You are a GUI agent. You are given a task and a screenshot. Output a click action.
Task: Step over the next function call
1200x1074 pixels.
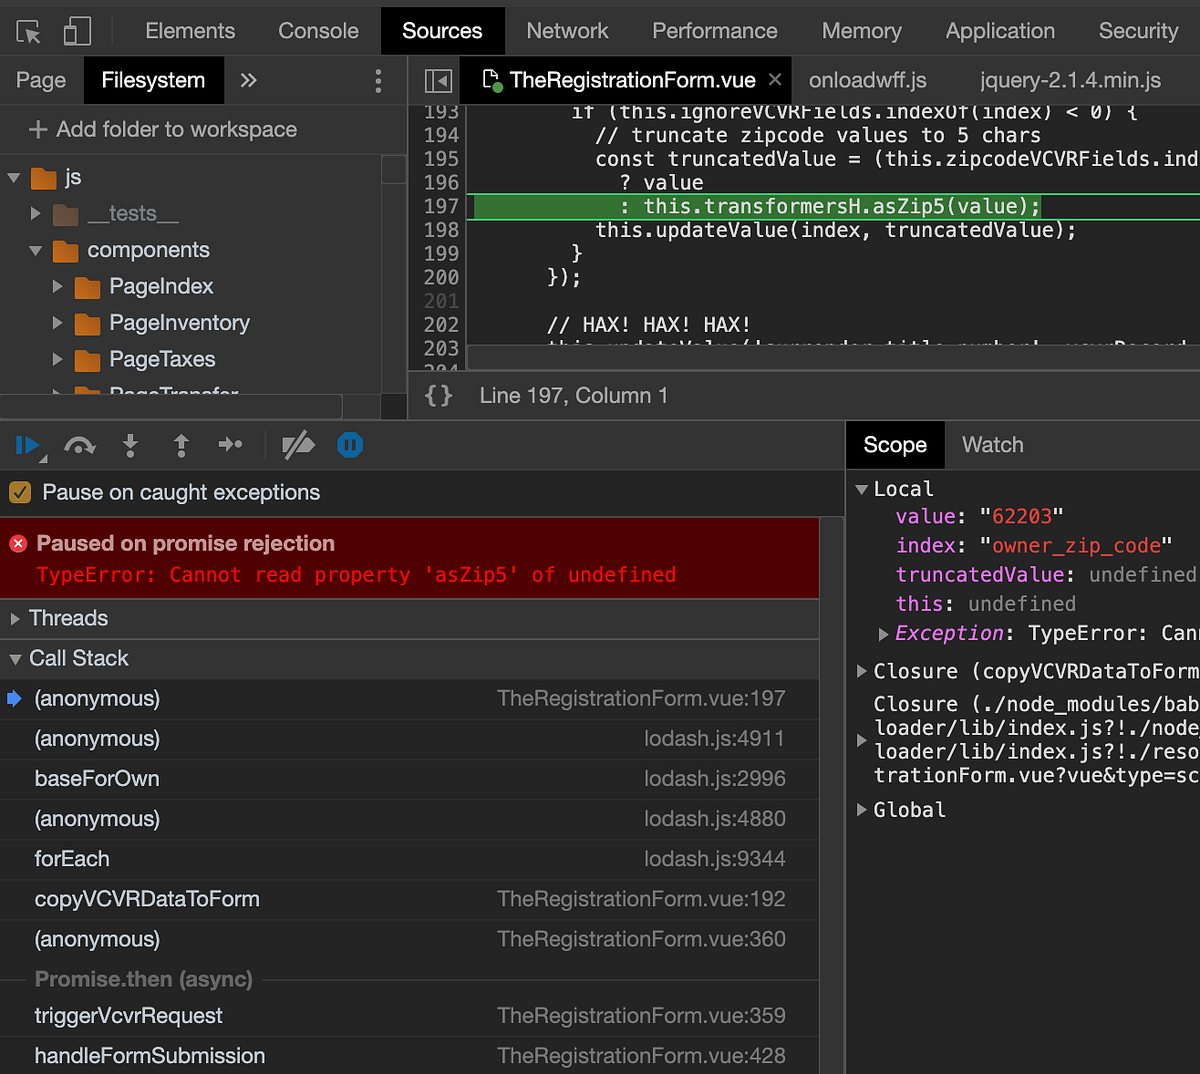point(80,445)
